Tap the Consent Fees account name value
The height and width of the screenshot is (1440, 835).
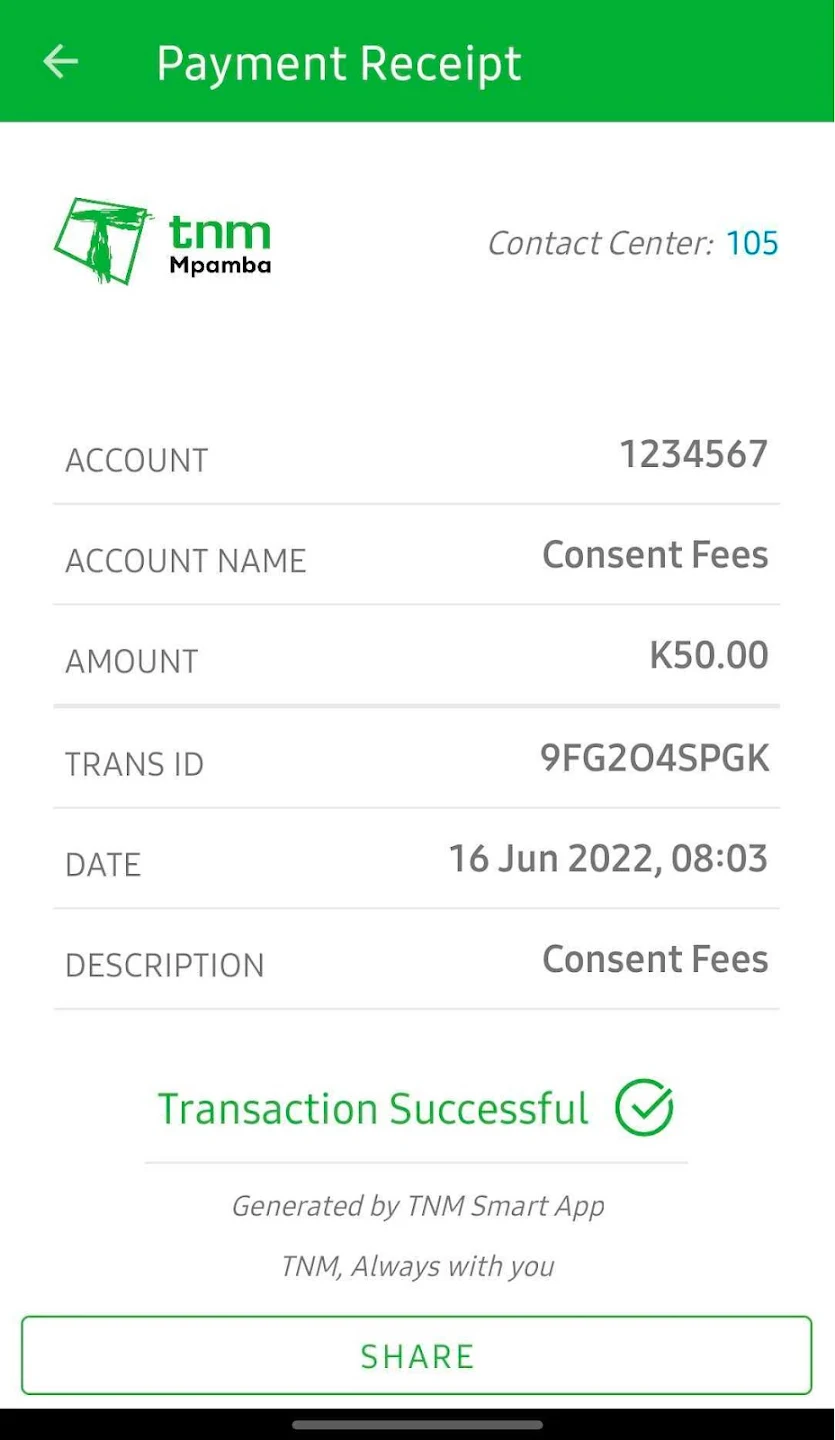[655, 555]
